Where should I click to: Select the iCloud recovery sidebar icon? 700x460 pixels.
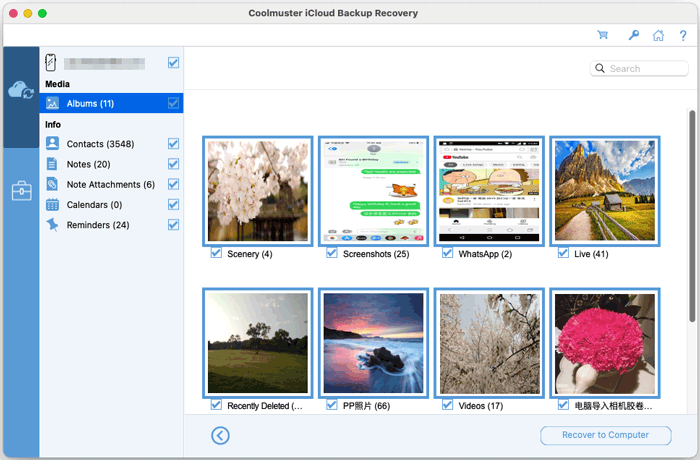click(21, 90)
